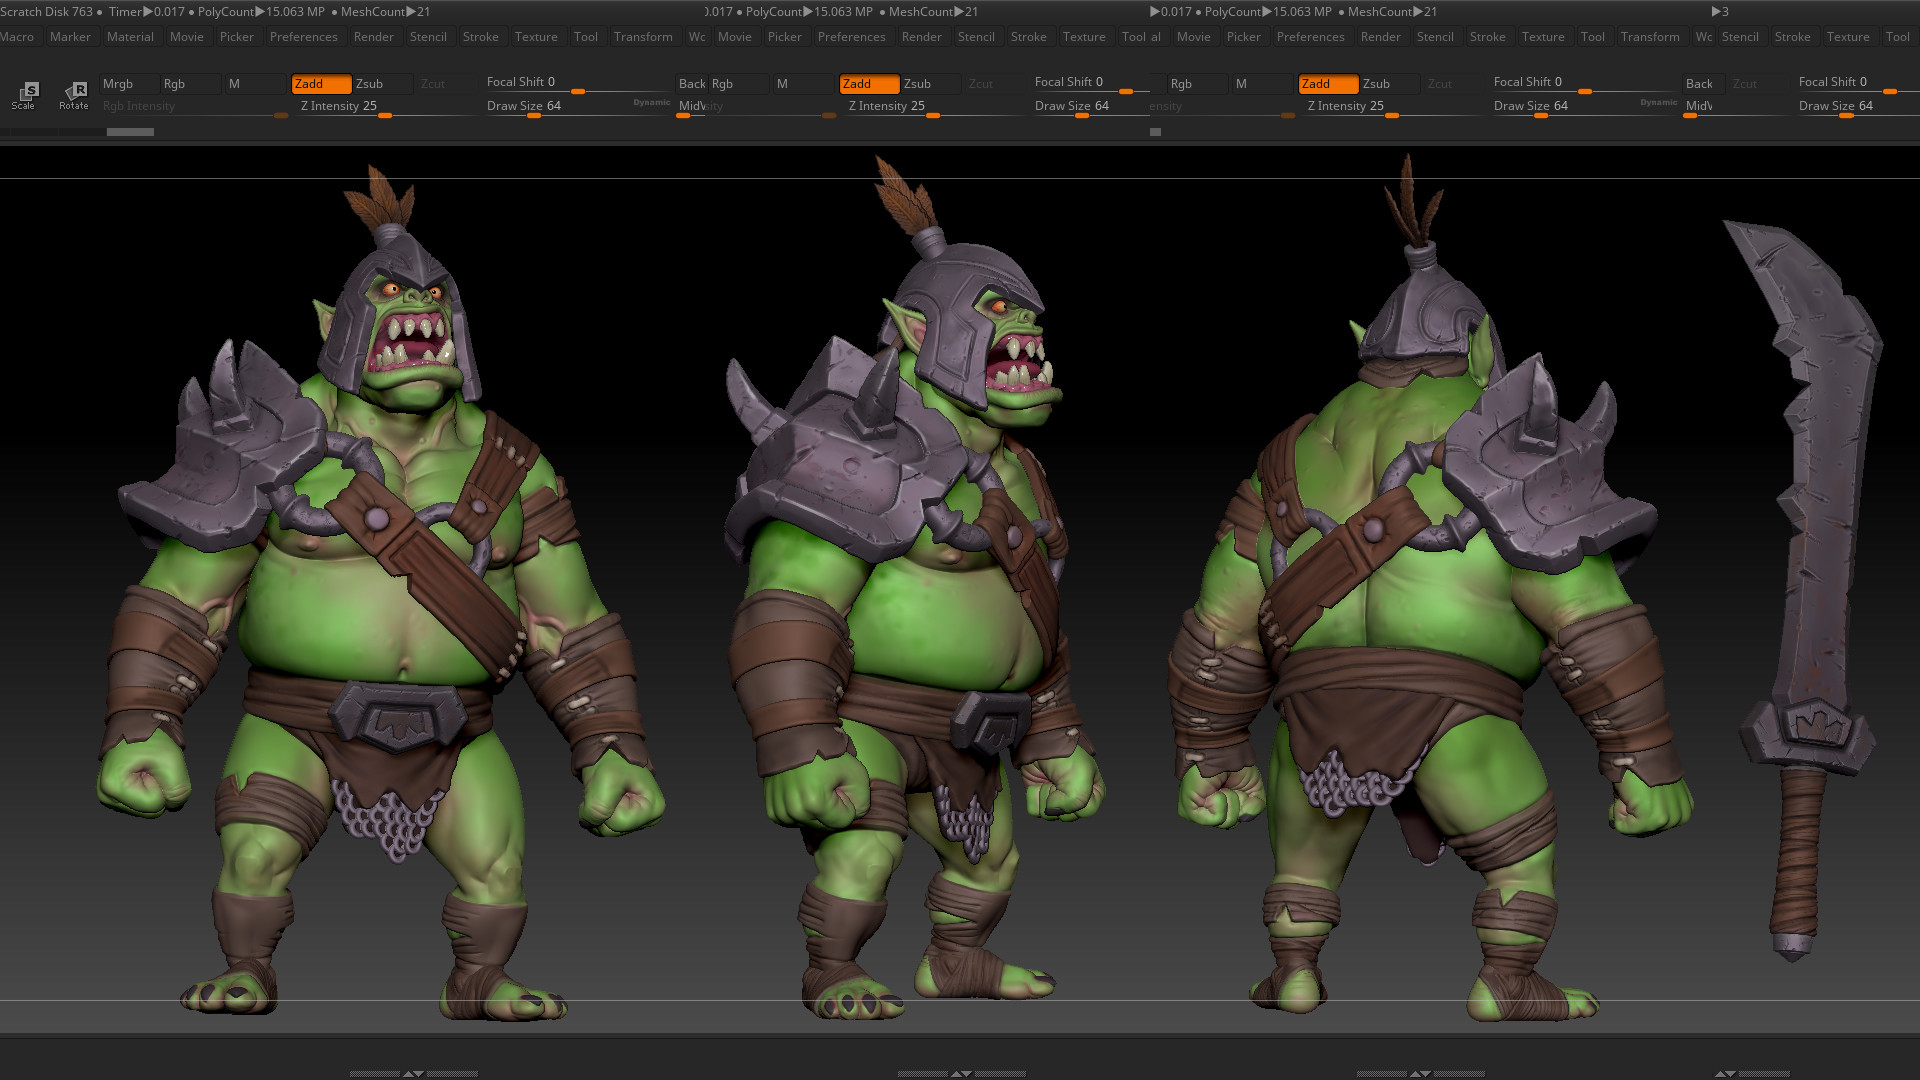Click the rightmost bottom tray divider arrows
The image size is (1920, 1080).
click(1724, 1073)
